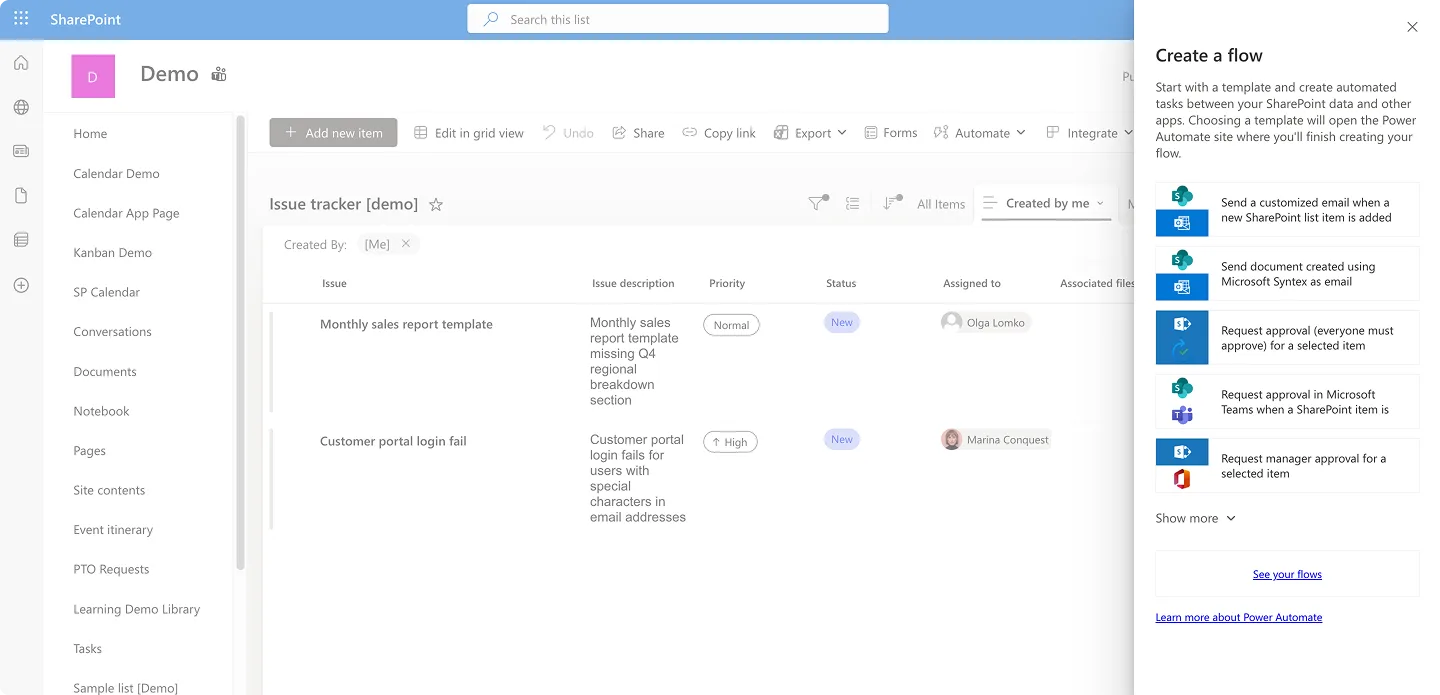This screenshot has width=1440, height=695.
Task: Open the sort icon beside All Items
Action: coord(891,203)
